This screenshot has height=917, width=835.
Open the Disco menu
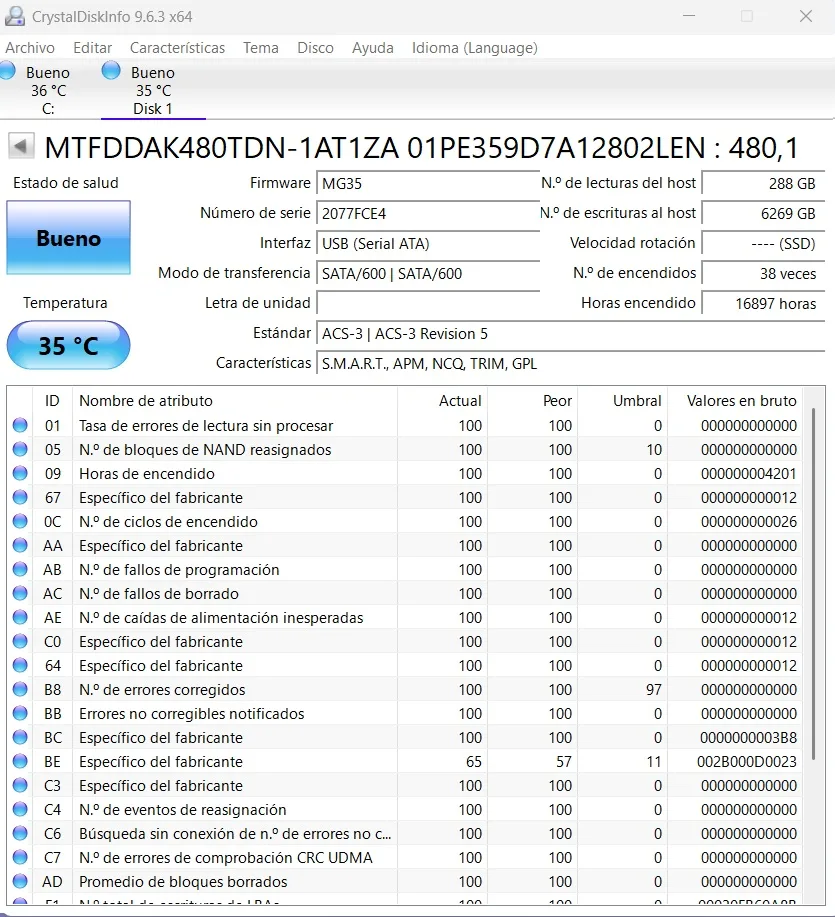click(x=315, y=48)
